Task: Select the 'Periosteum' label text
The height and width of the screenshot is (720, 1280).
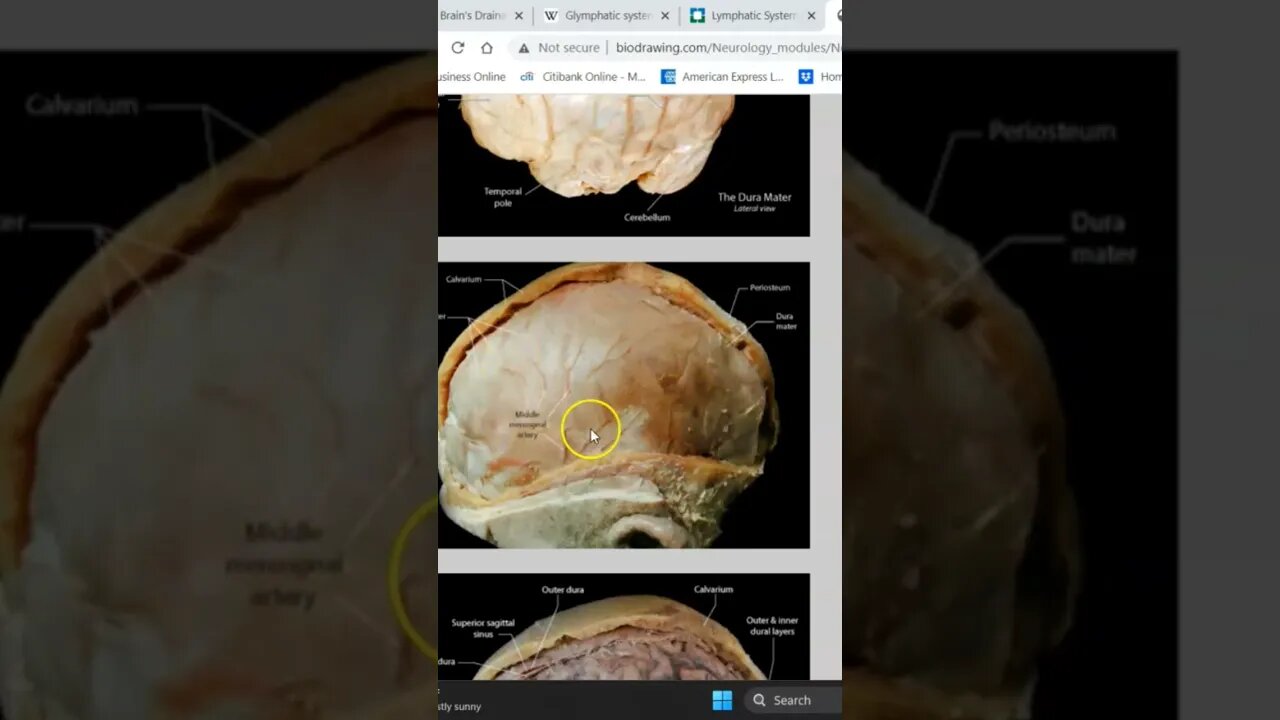Action: pos(770,287)
